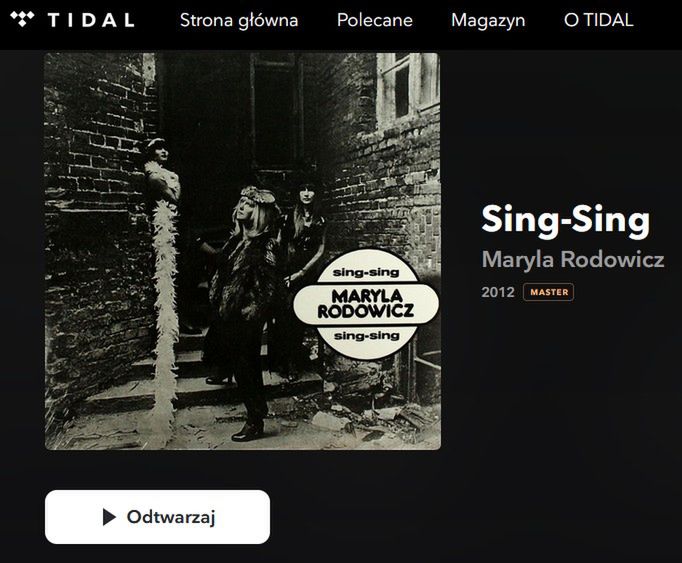Click the play triangle icon in Odtwarzaj

pos(109,517)
